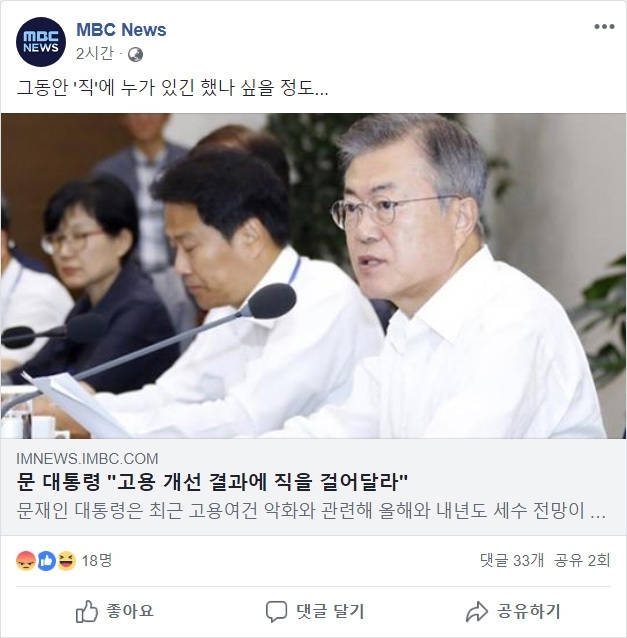View who reacted via 18명 count
Image resolution: width=627 pixels, height=638 pixels.
tap(97, 561)
